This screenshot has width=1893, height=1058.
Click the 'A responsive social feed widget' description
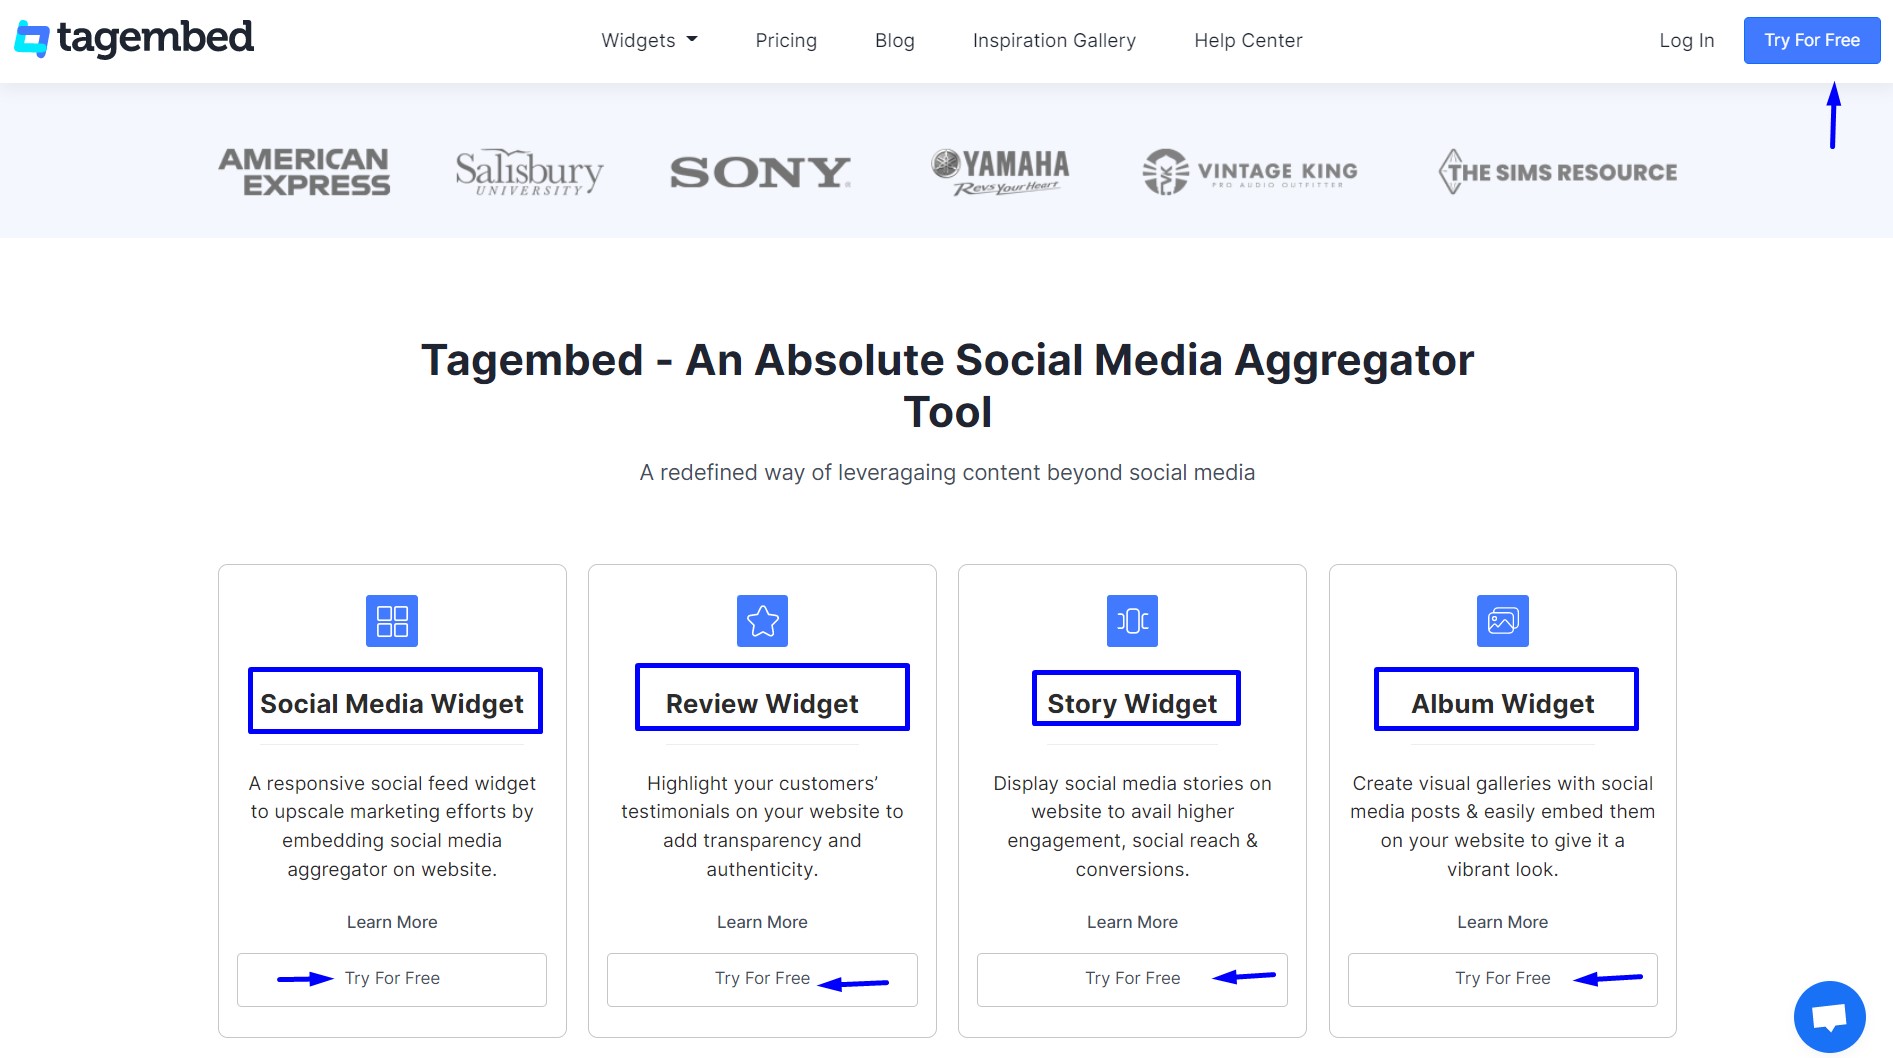[x=392, y=826]
